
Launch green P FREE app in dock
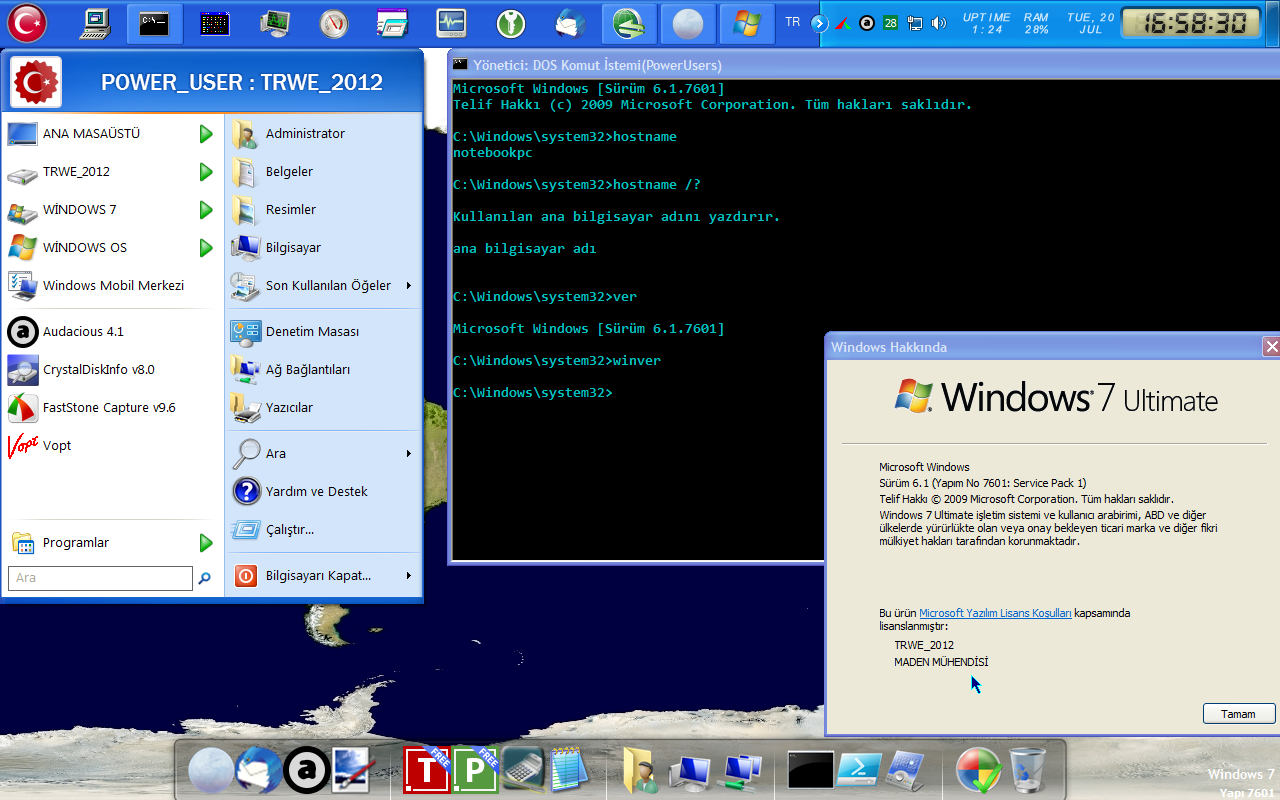(475, 770)
